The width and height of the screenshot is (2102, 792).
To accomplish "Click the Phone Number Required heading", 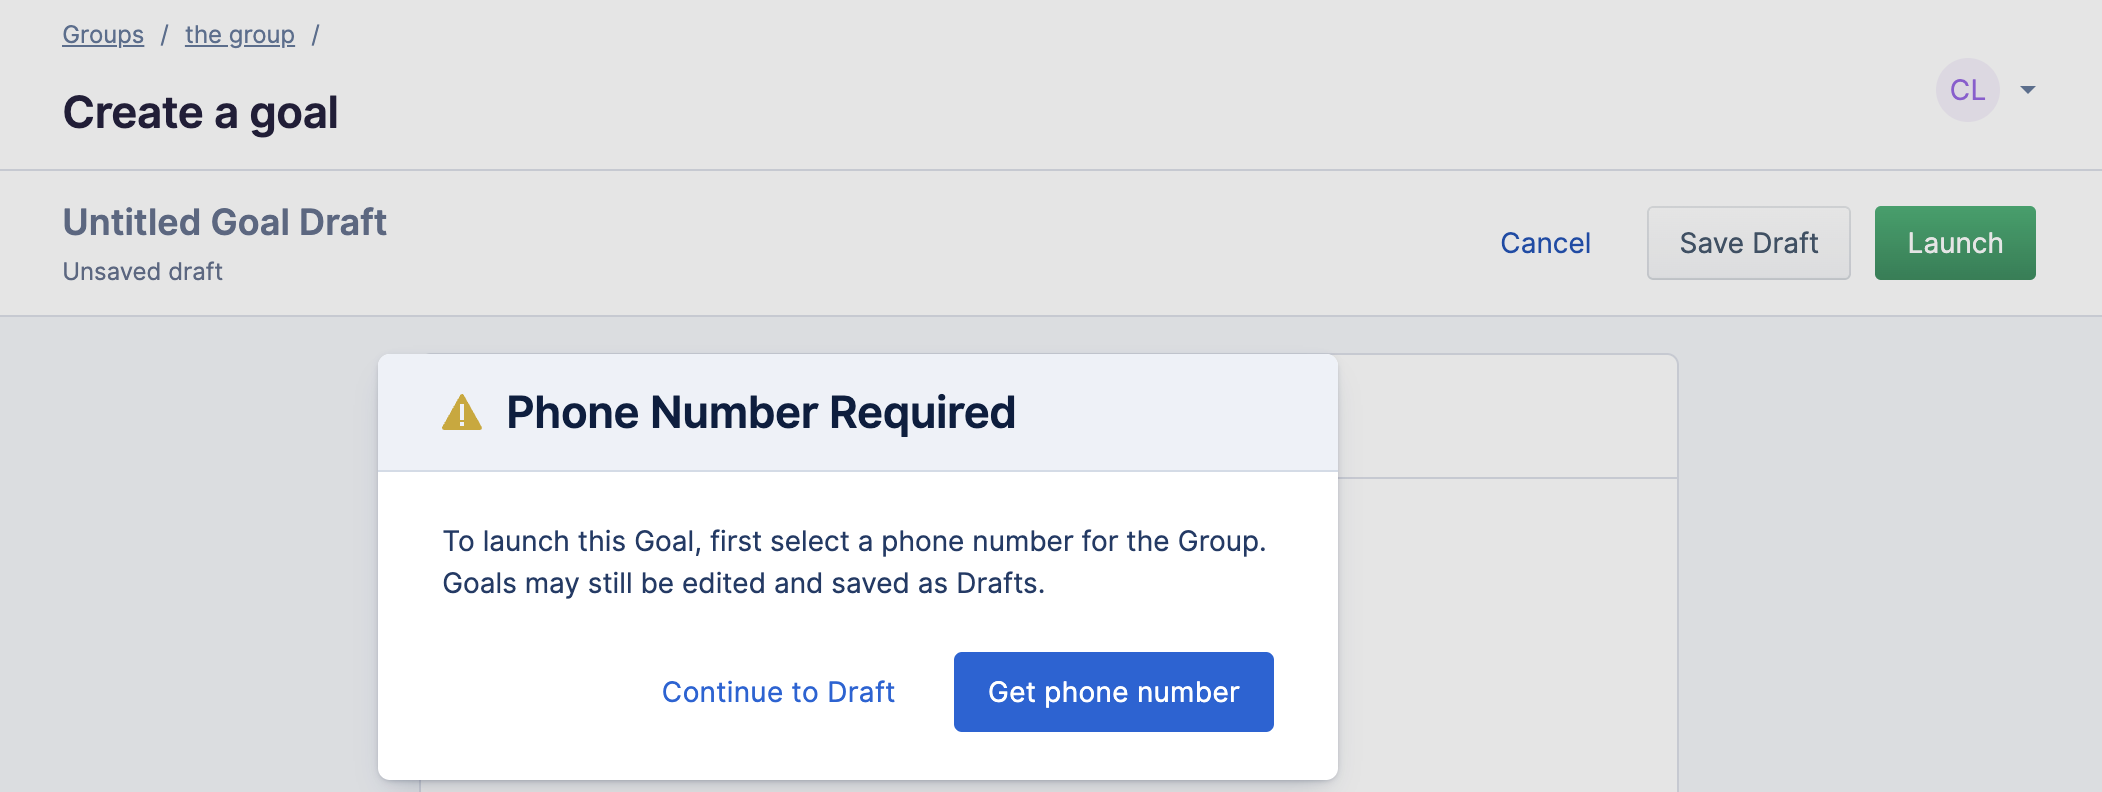I will tap(761, 413).
